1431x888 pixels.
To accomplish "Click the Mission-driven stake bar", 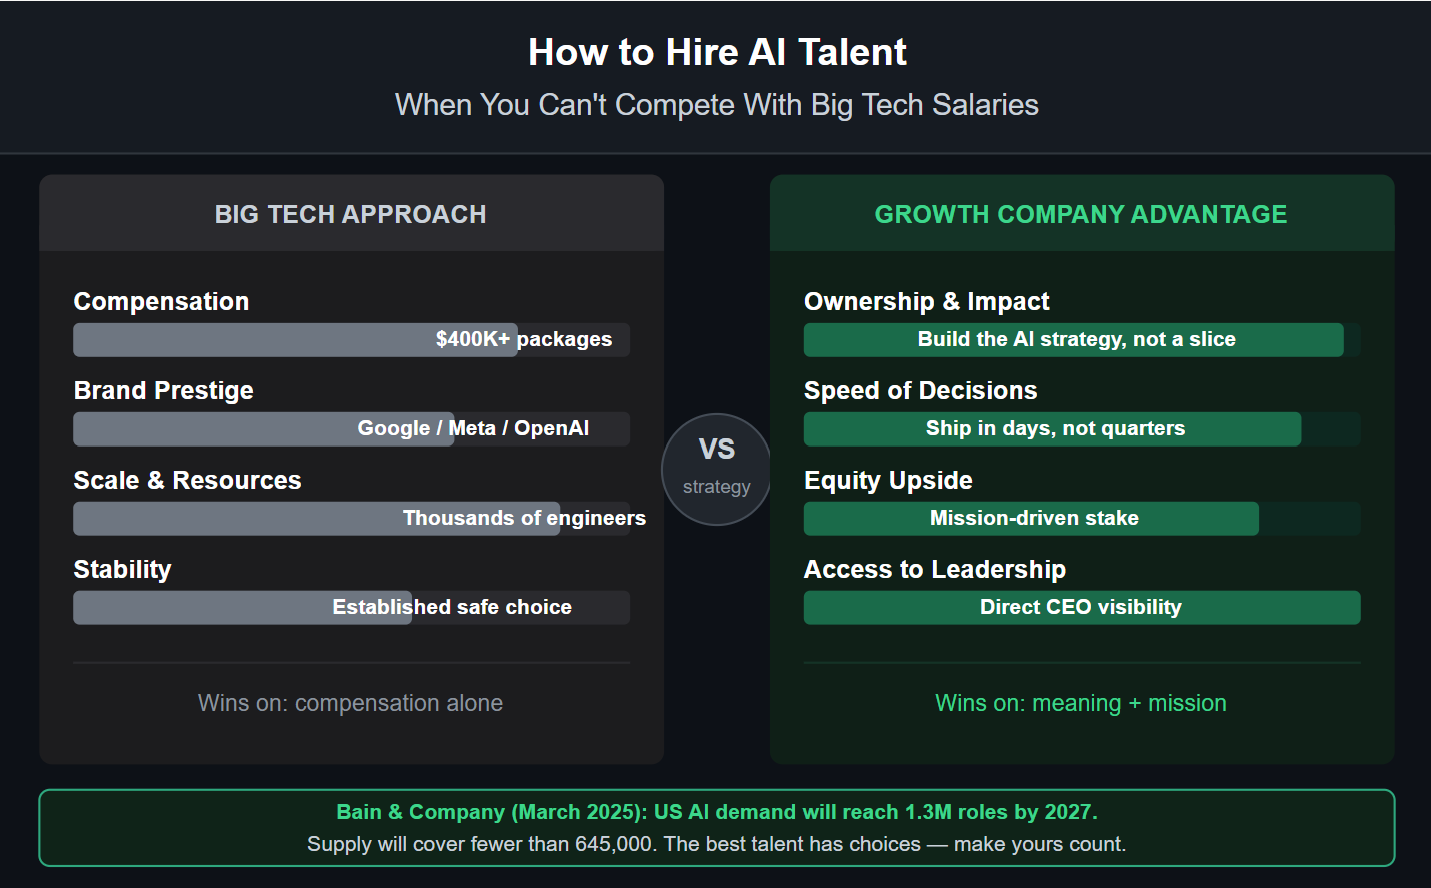I will (x=1081, y=519).
